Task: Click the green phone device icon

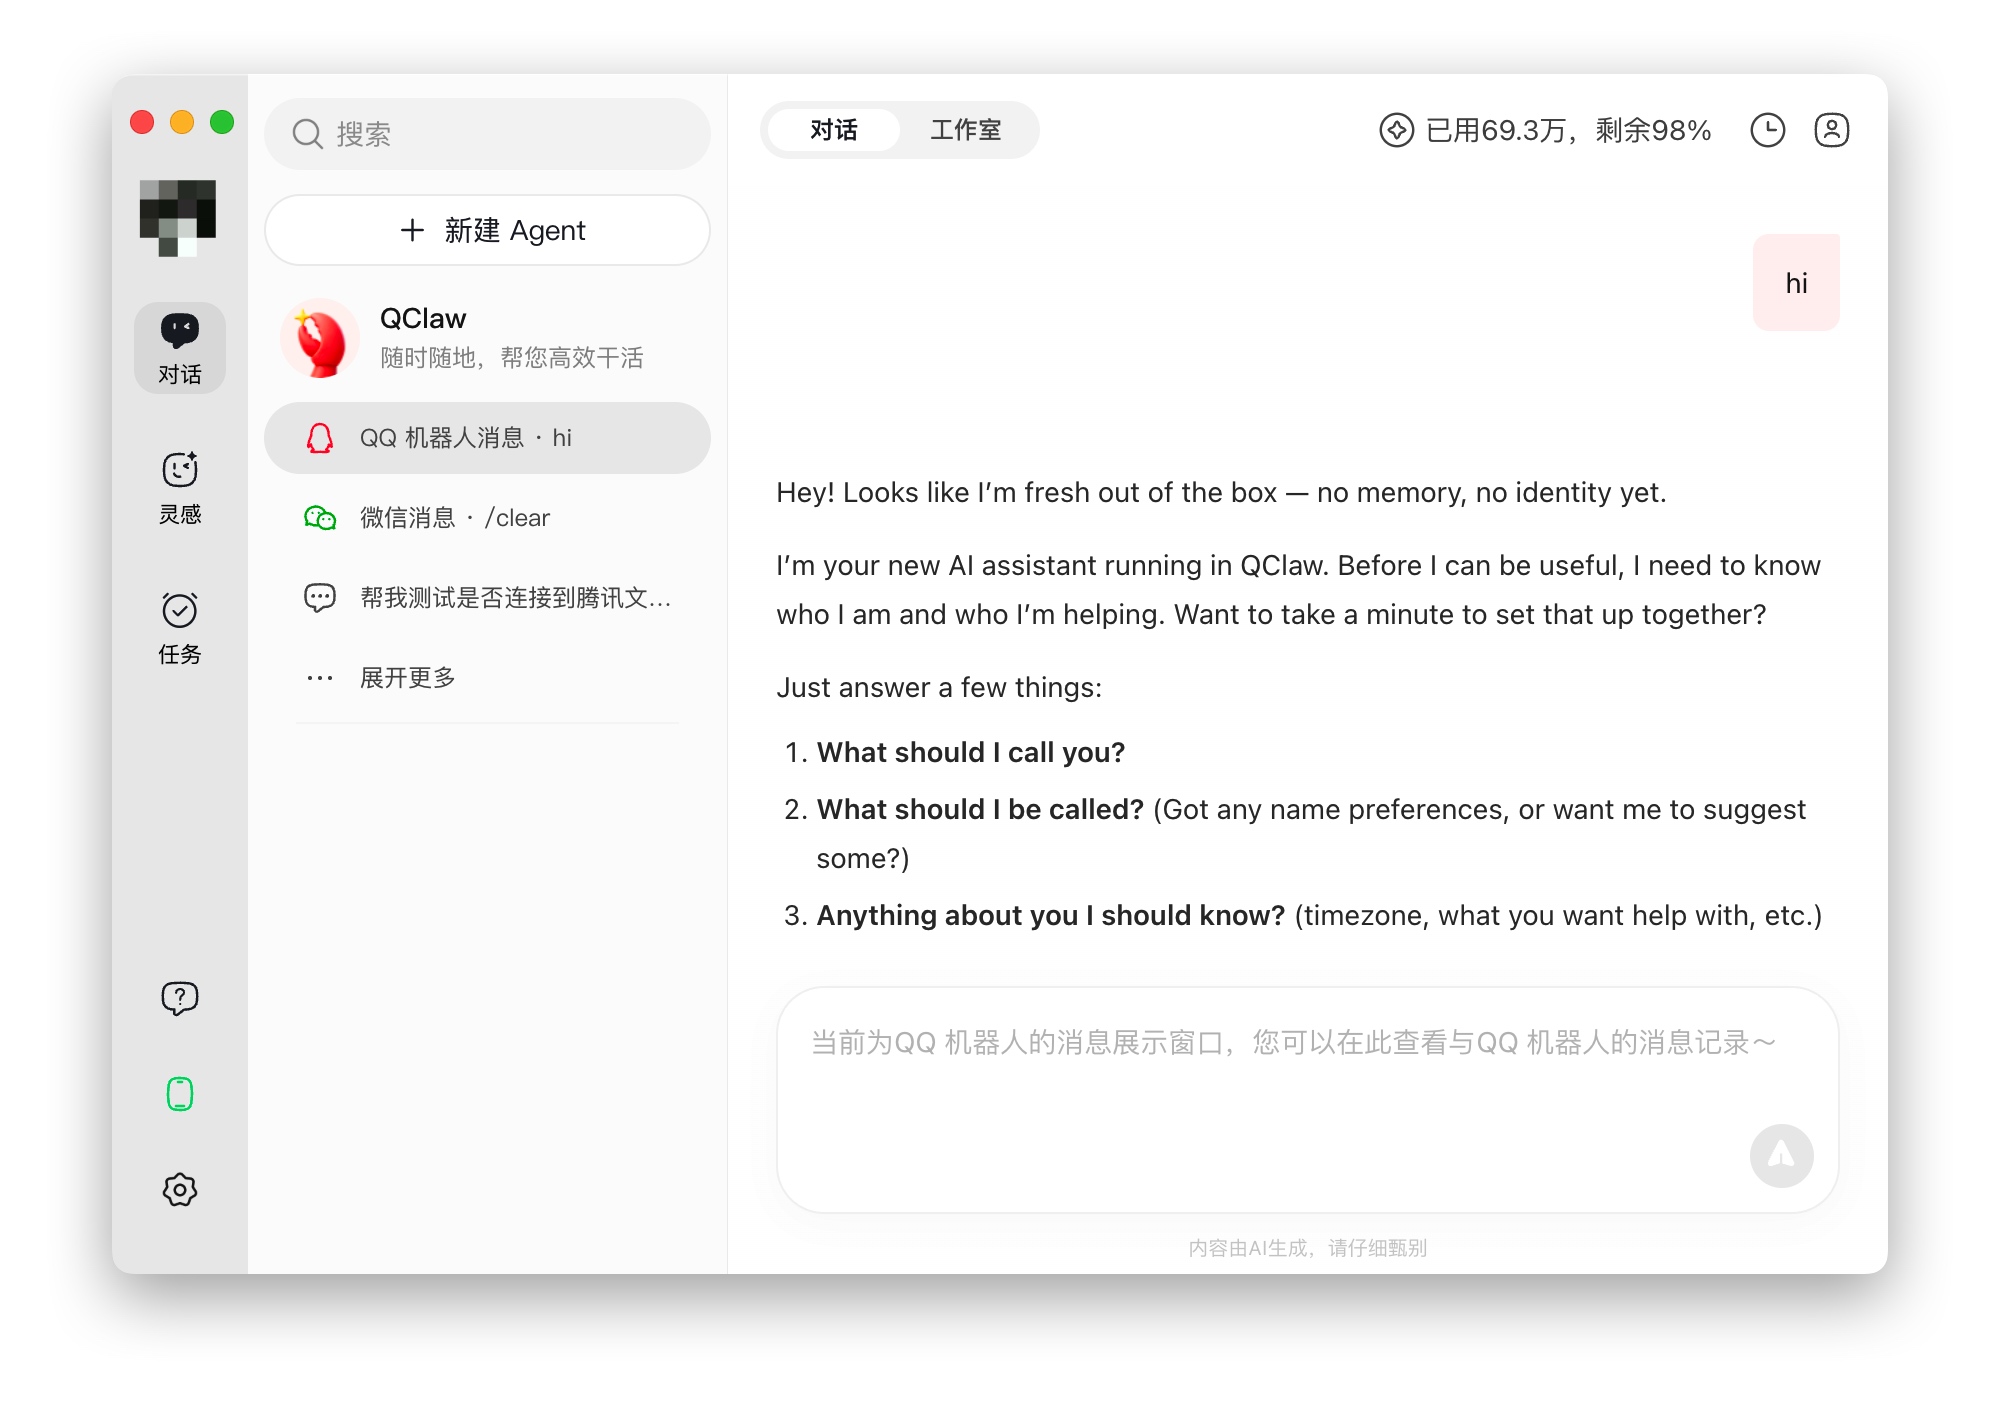Action: [180, 1094]
